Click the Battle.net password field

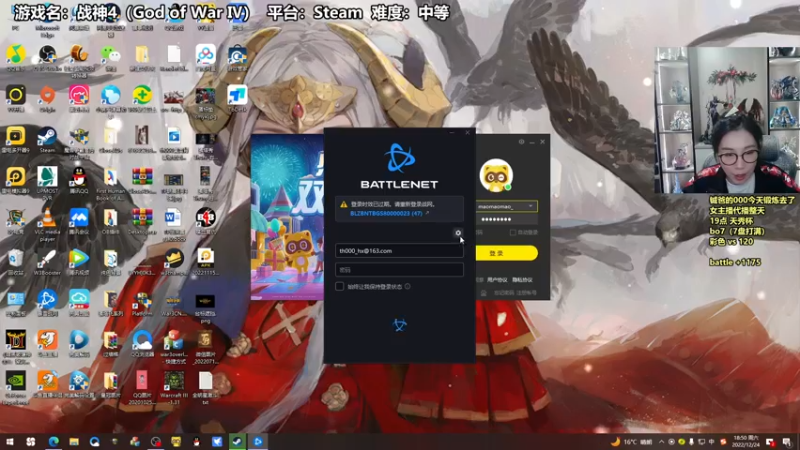click(x=399, y=269)
